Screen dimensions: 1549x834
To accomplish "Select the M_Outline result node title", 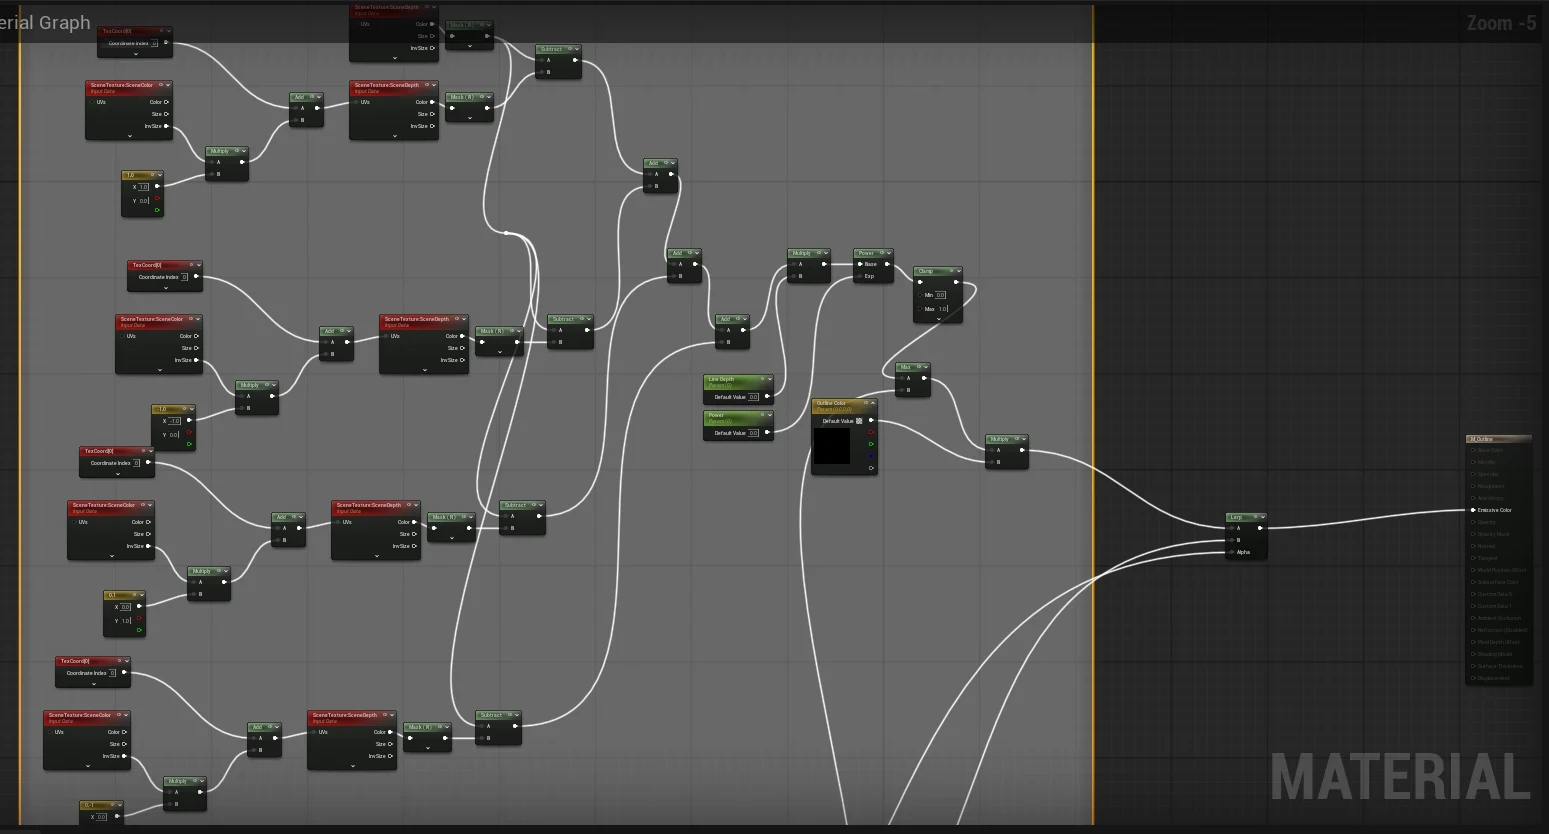I will point(1481,439).
